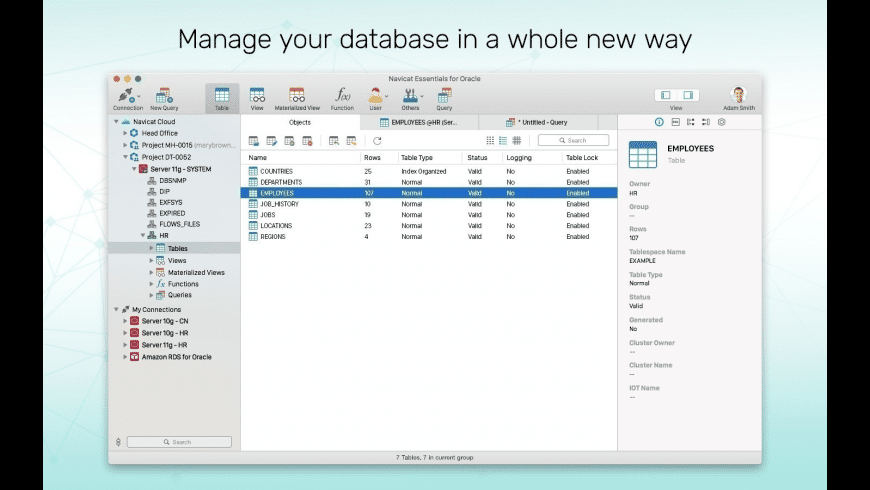
Task: Toggle the right information pane
Action: coord(688,95)
